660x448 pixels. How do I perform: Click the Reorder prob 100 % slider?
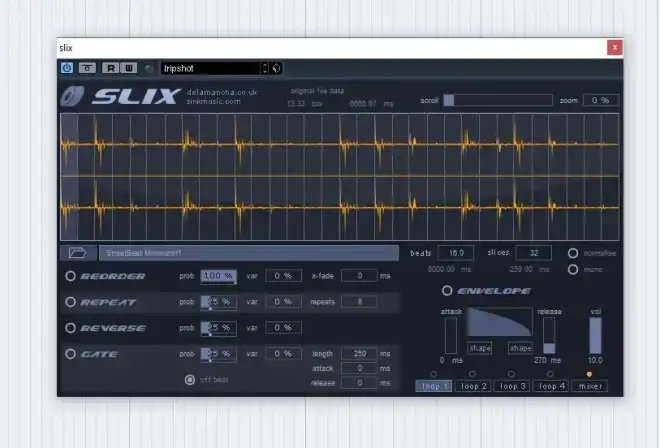(218, 276)
